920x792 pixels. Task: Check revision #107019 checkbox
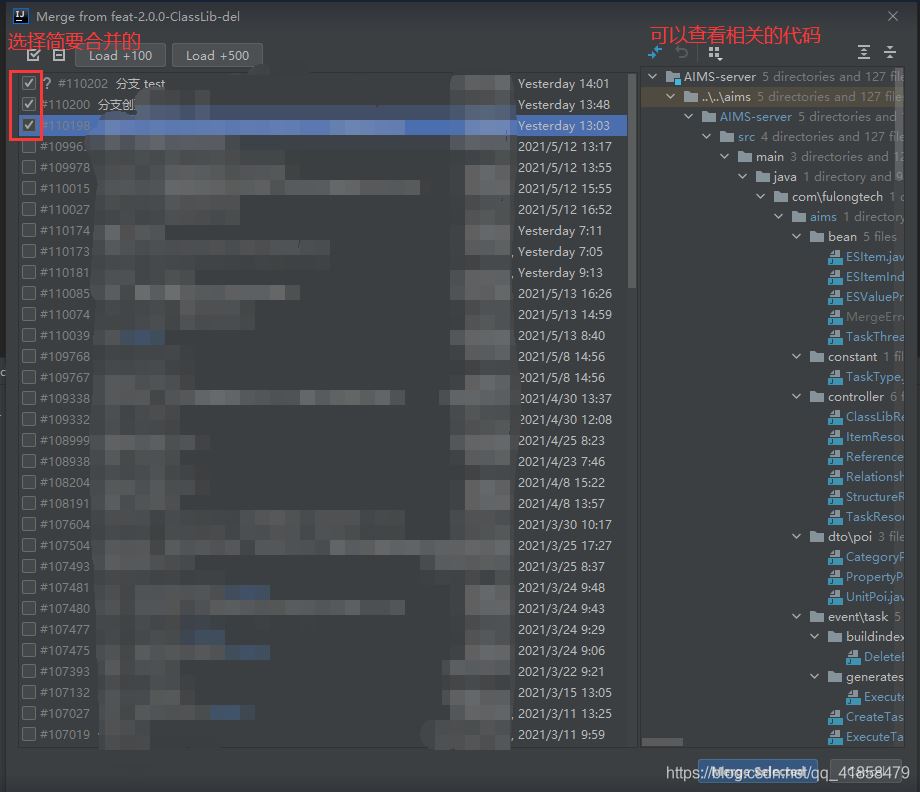(x=29, y=734)
